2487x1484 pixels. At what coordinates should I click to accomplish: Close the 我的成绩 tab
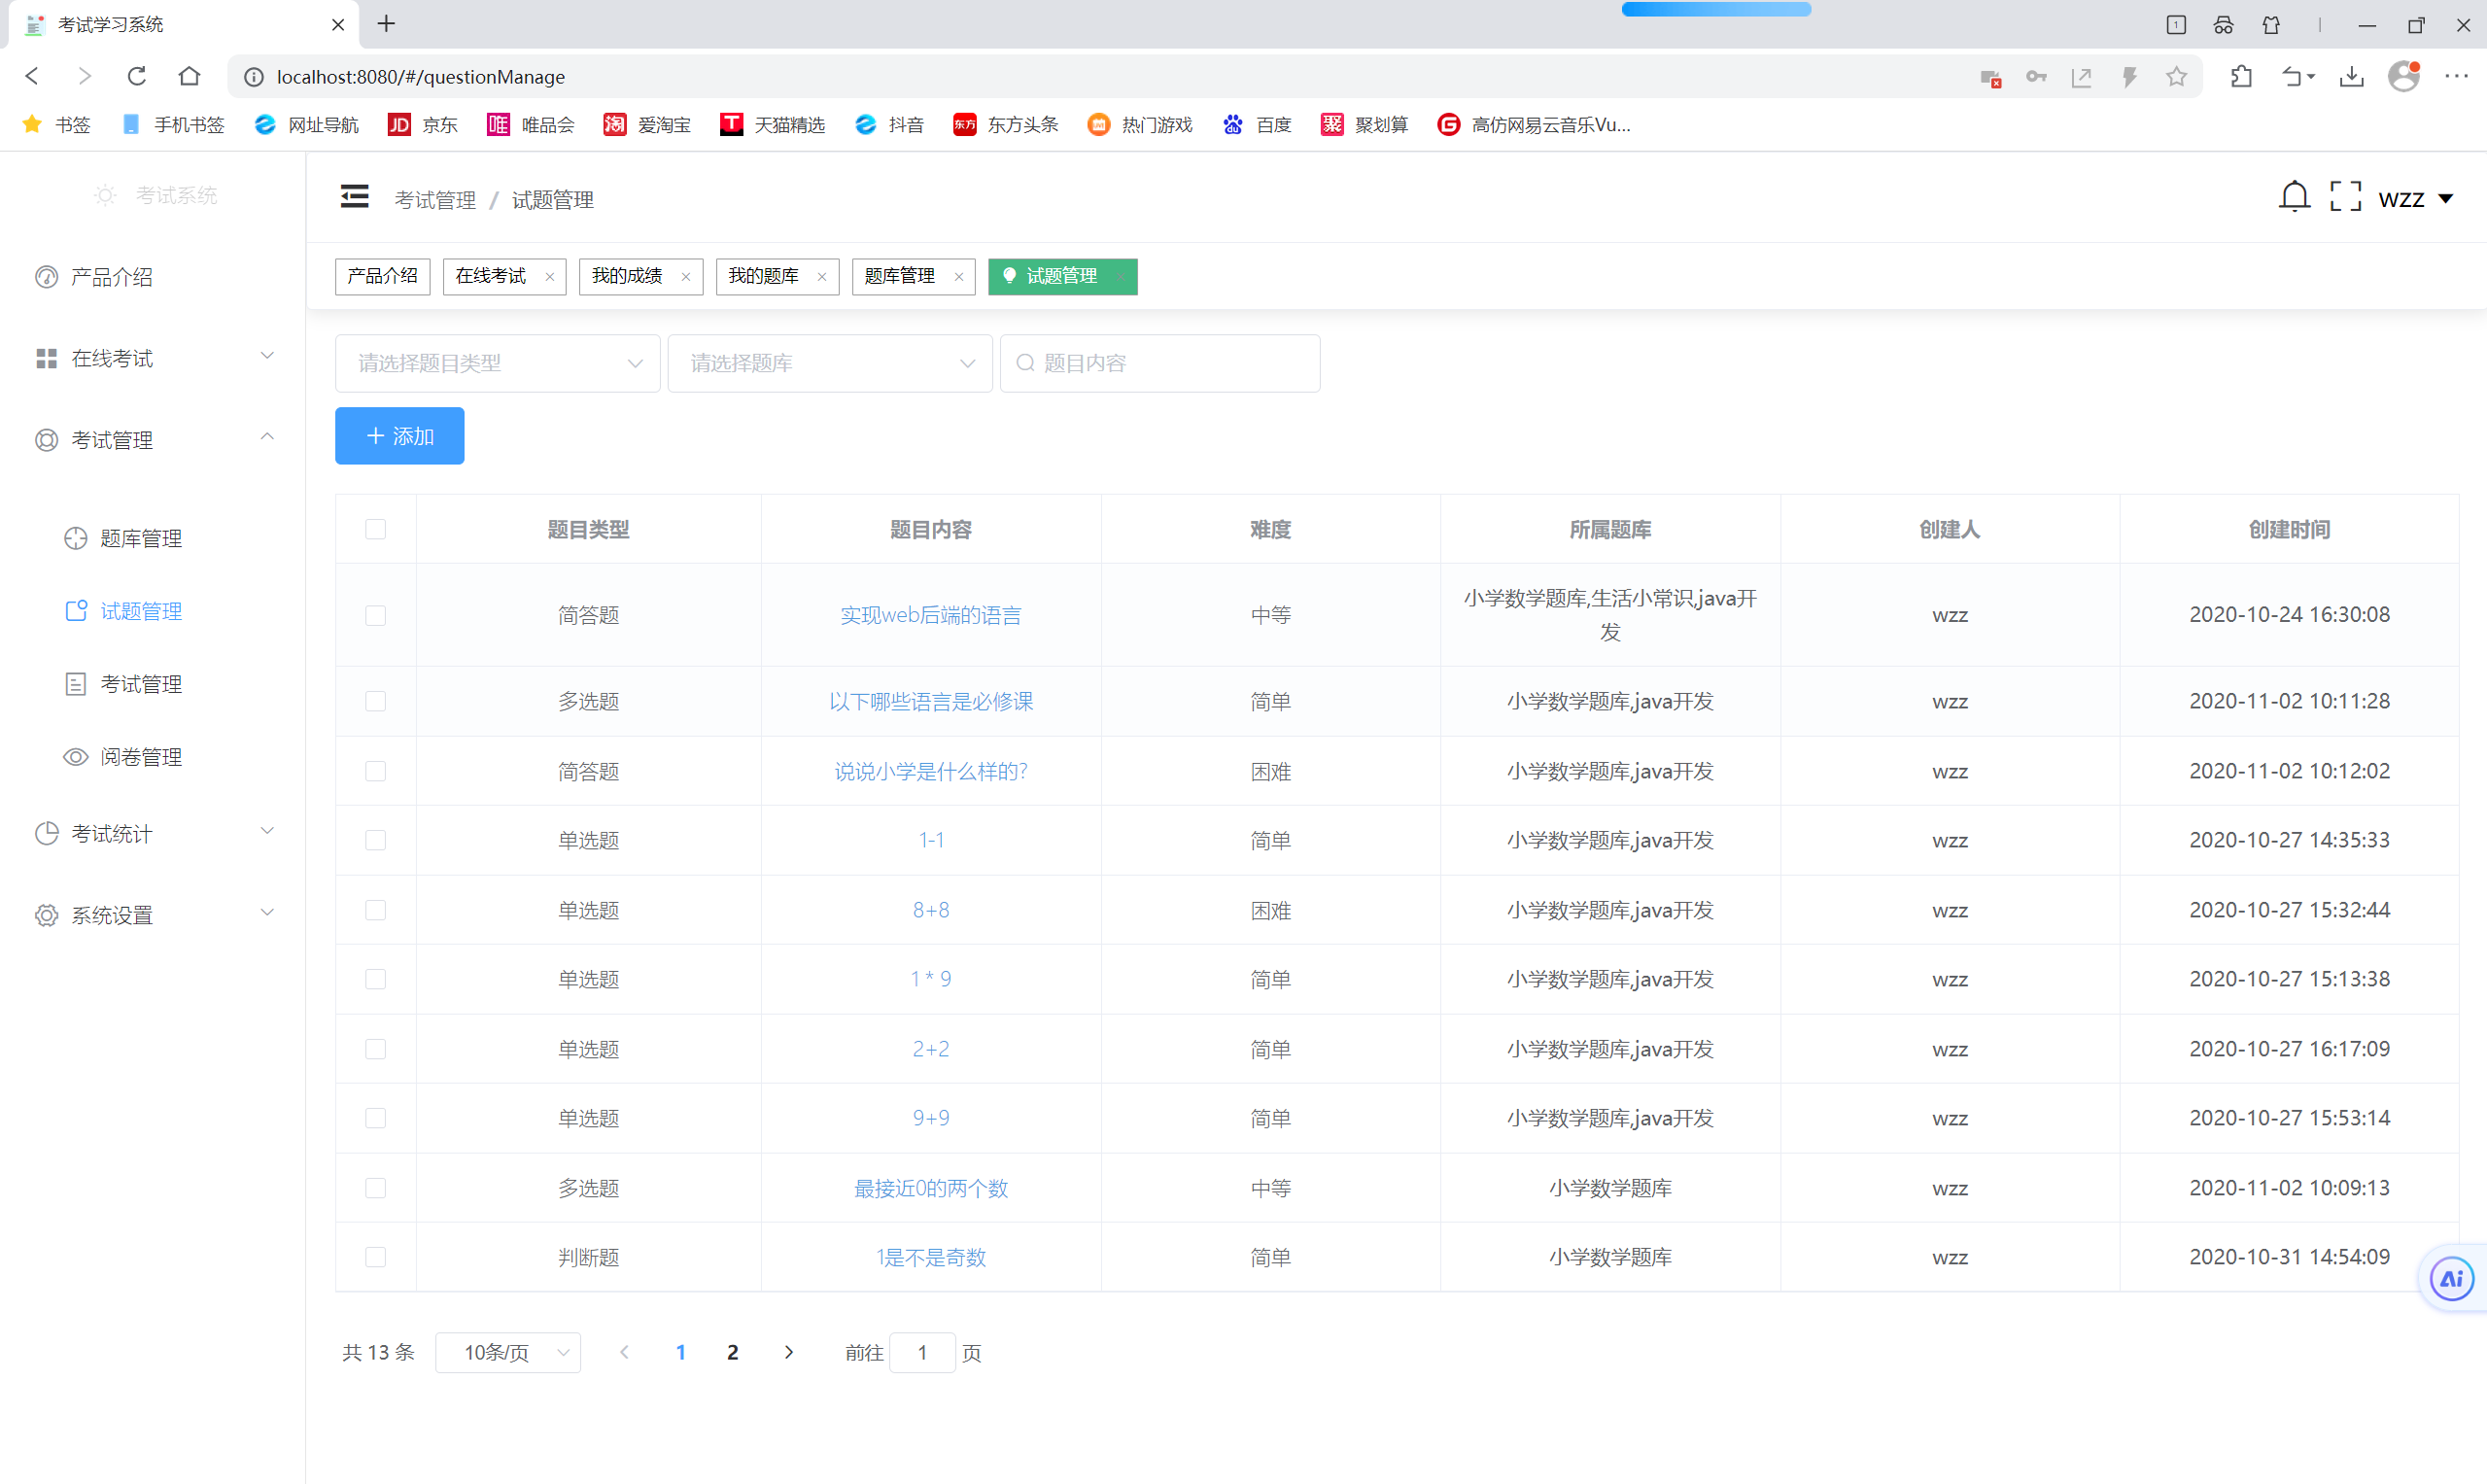click(x=685, y=277)
